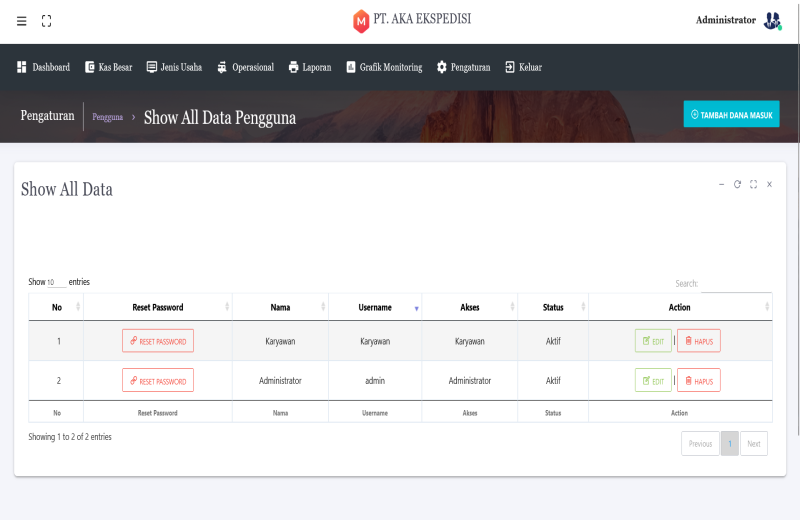Edit the Administrator user row
The width and height of the screenshot is (800, 520).
tap(653, 381)
